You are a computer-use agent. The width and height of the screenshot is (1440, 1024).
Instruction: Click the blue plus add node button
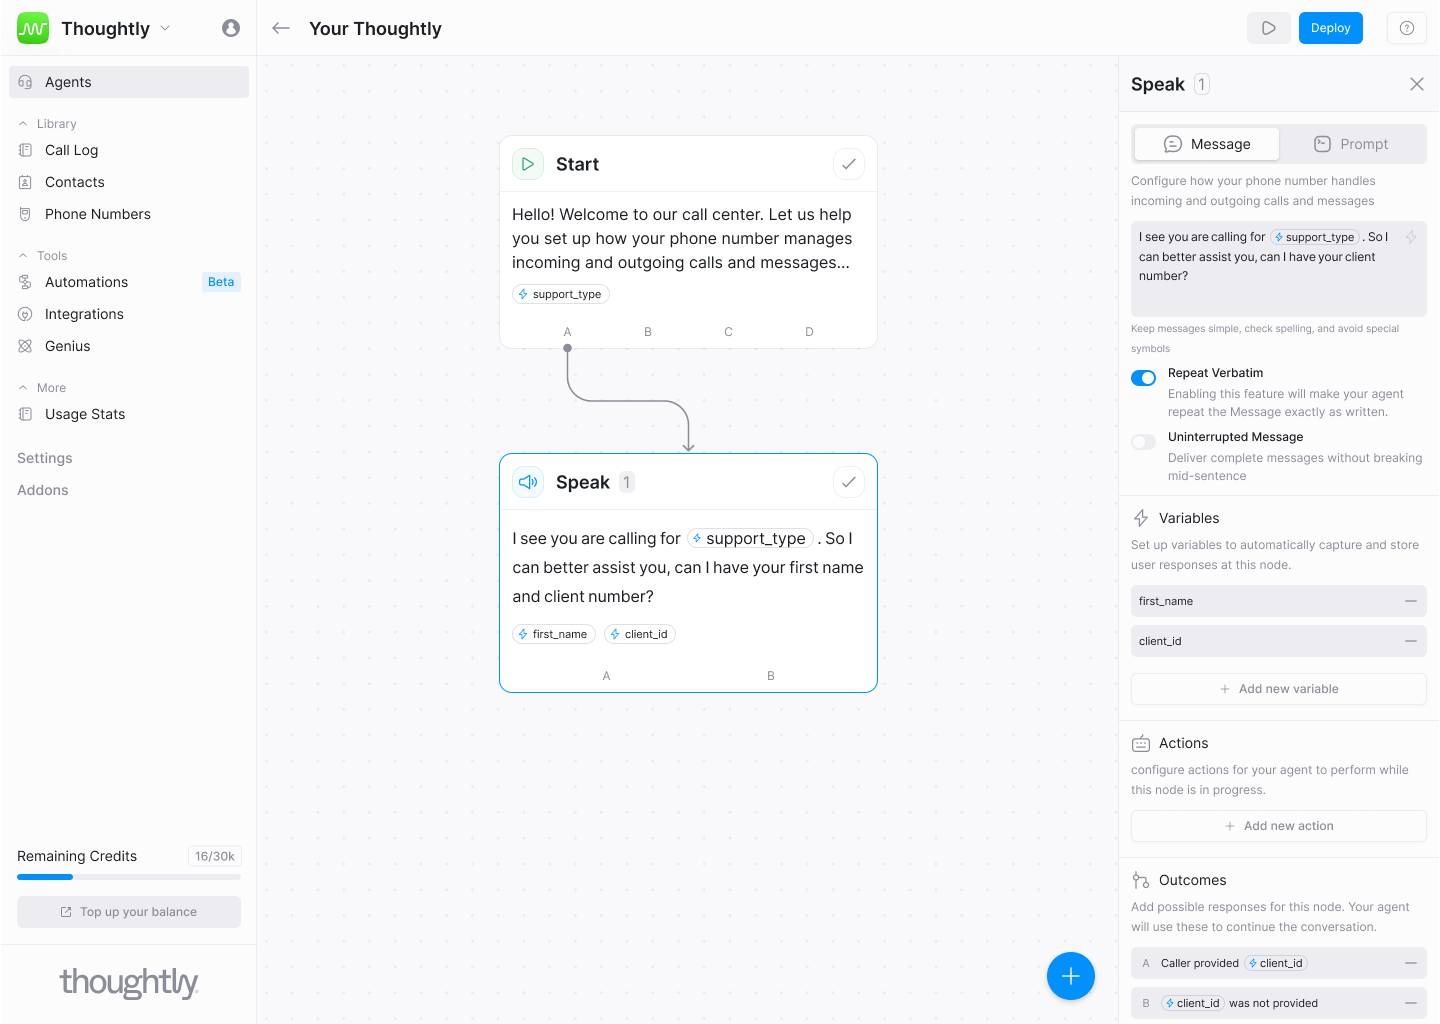[1071, 976]
